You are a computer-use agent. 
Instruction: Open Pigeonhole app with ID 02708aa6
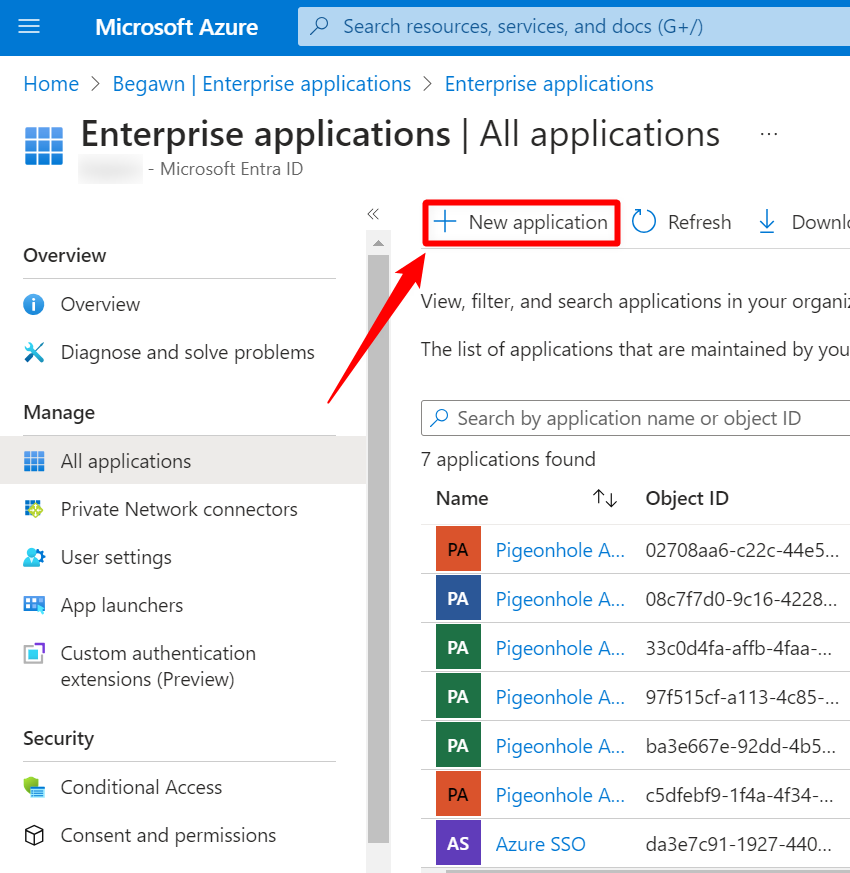click(560, 550)
